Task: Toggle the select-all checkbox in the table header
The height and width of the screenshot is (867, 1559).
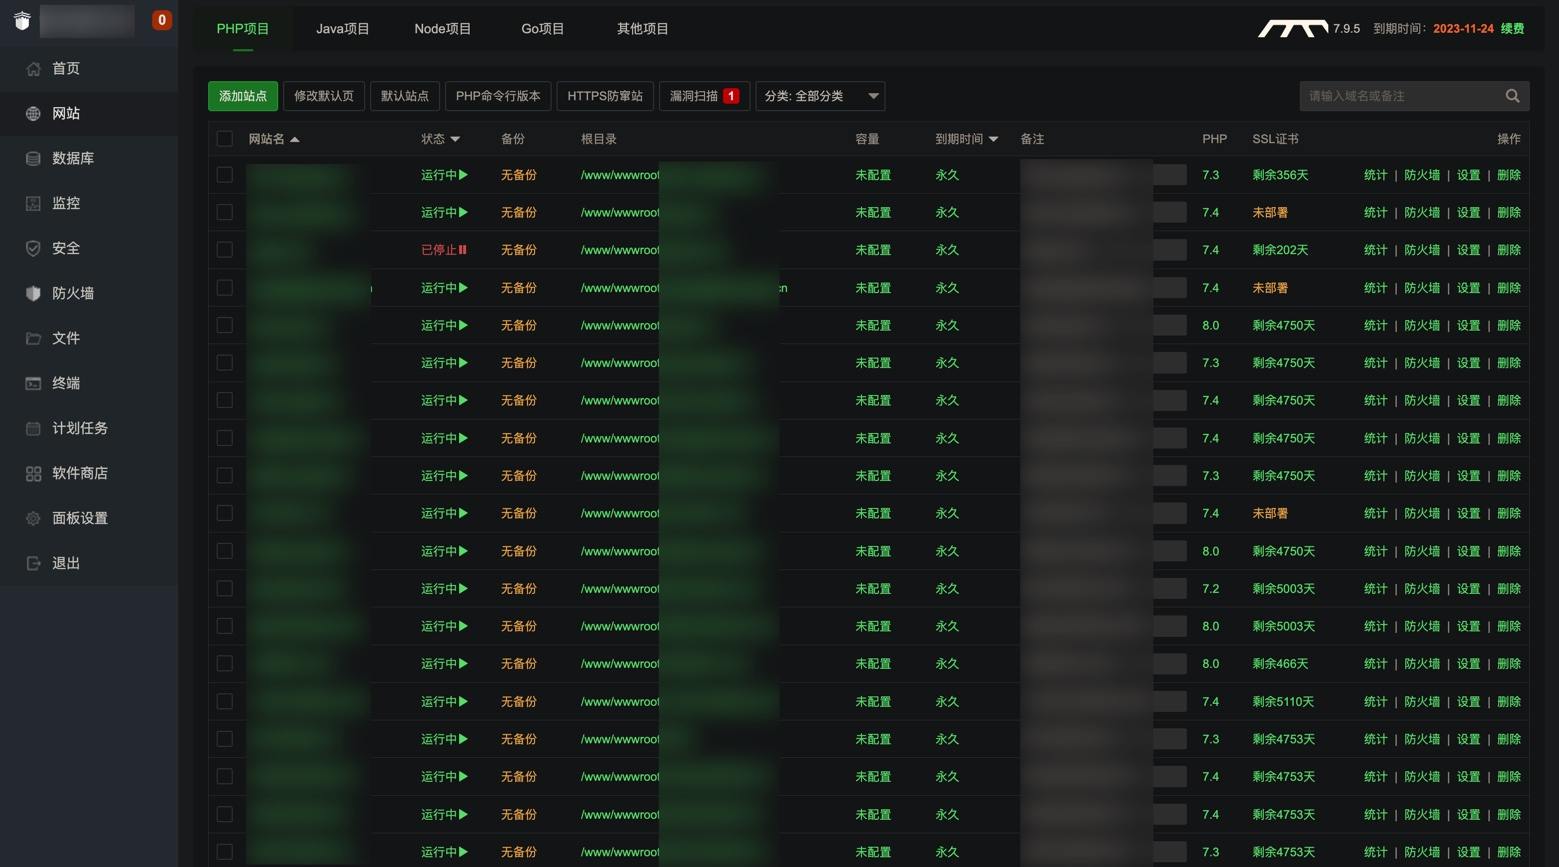Action: coord(225,139)
